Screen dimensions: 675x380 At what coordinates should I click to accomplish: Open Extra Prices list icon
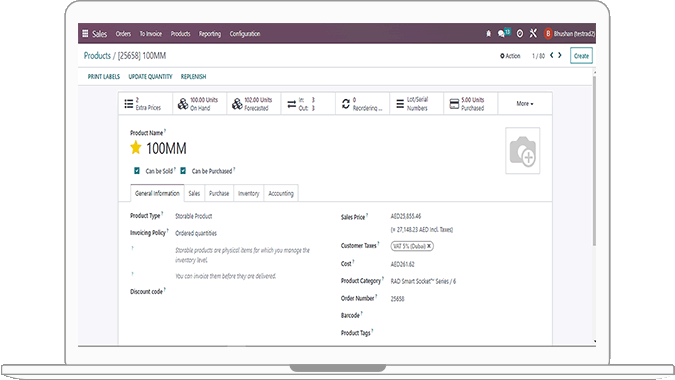click(x=129, y=104)
